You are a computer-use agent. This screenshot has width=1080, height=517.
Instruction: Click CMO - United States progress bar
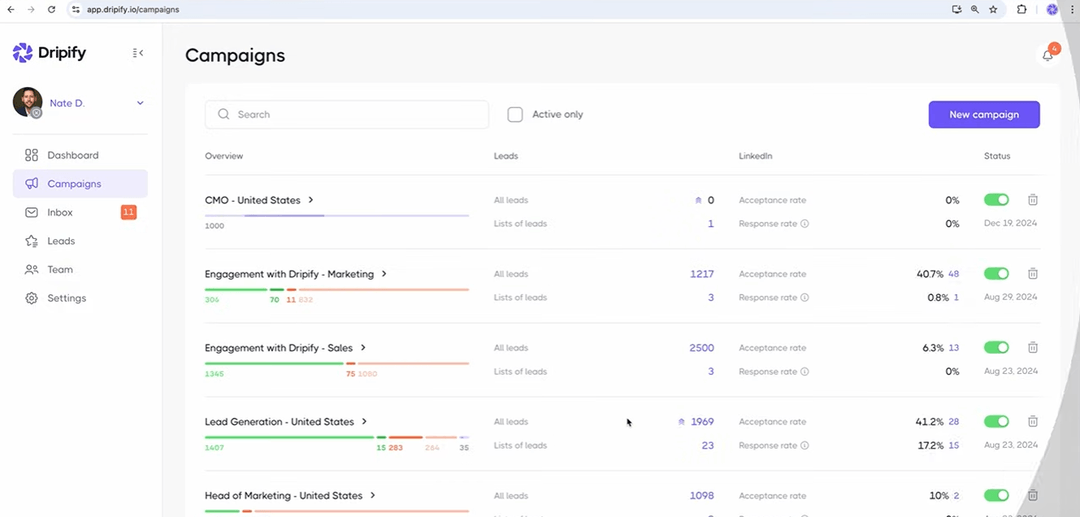[337, 215]
